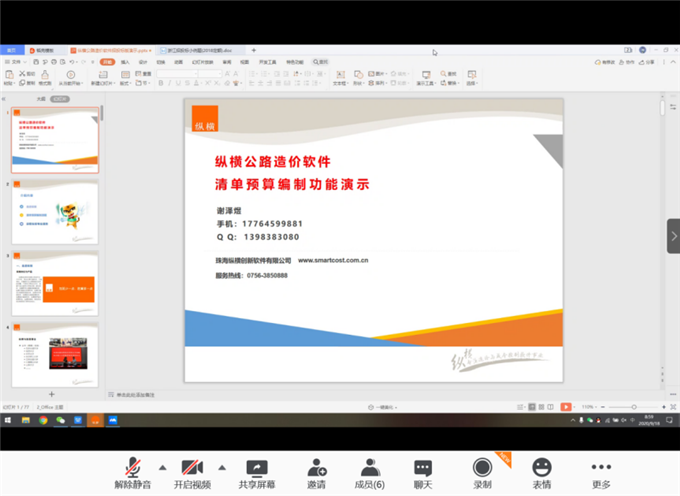Select slide 4 thumbnail with red photo
The width and height of the screenshot is (680, 496).
click(x=55, y=354)
